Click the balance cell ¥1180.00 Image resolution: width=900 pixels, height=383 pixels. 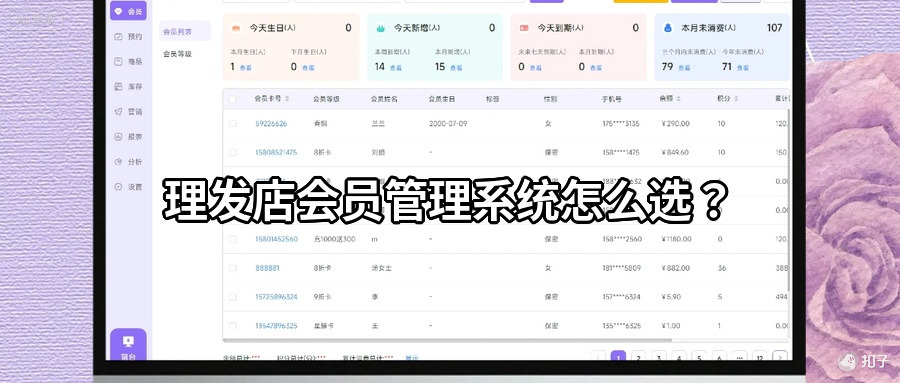[x=676, y=239]
